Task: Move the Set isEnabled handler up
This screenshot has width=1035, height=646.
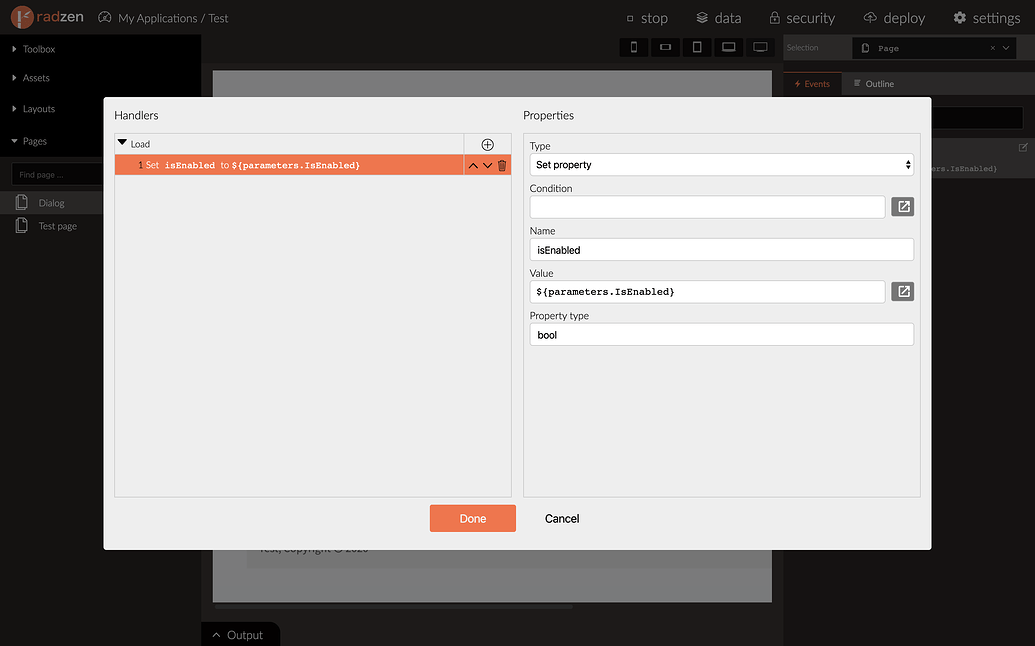Action: coord(473,165)
